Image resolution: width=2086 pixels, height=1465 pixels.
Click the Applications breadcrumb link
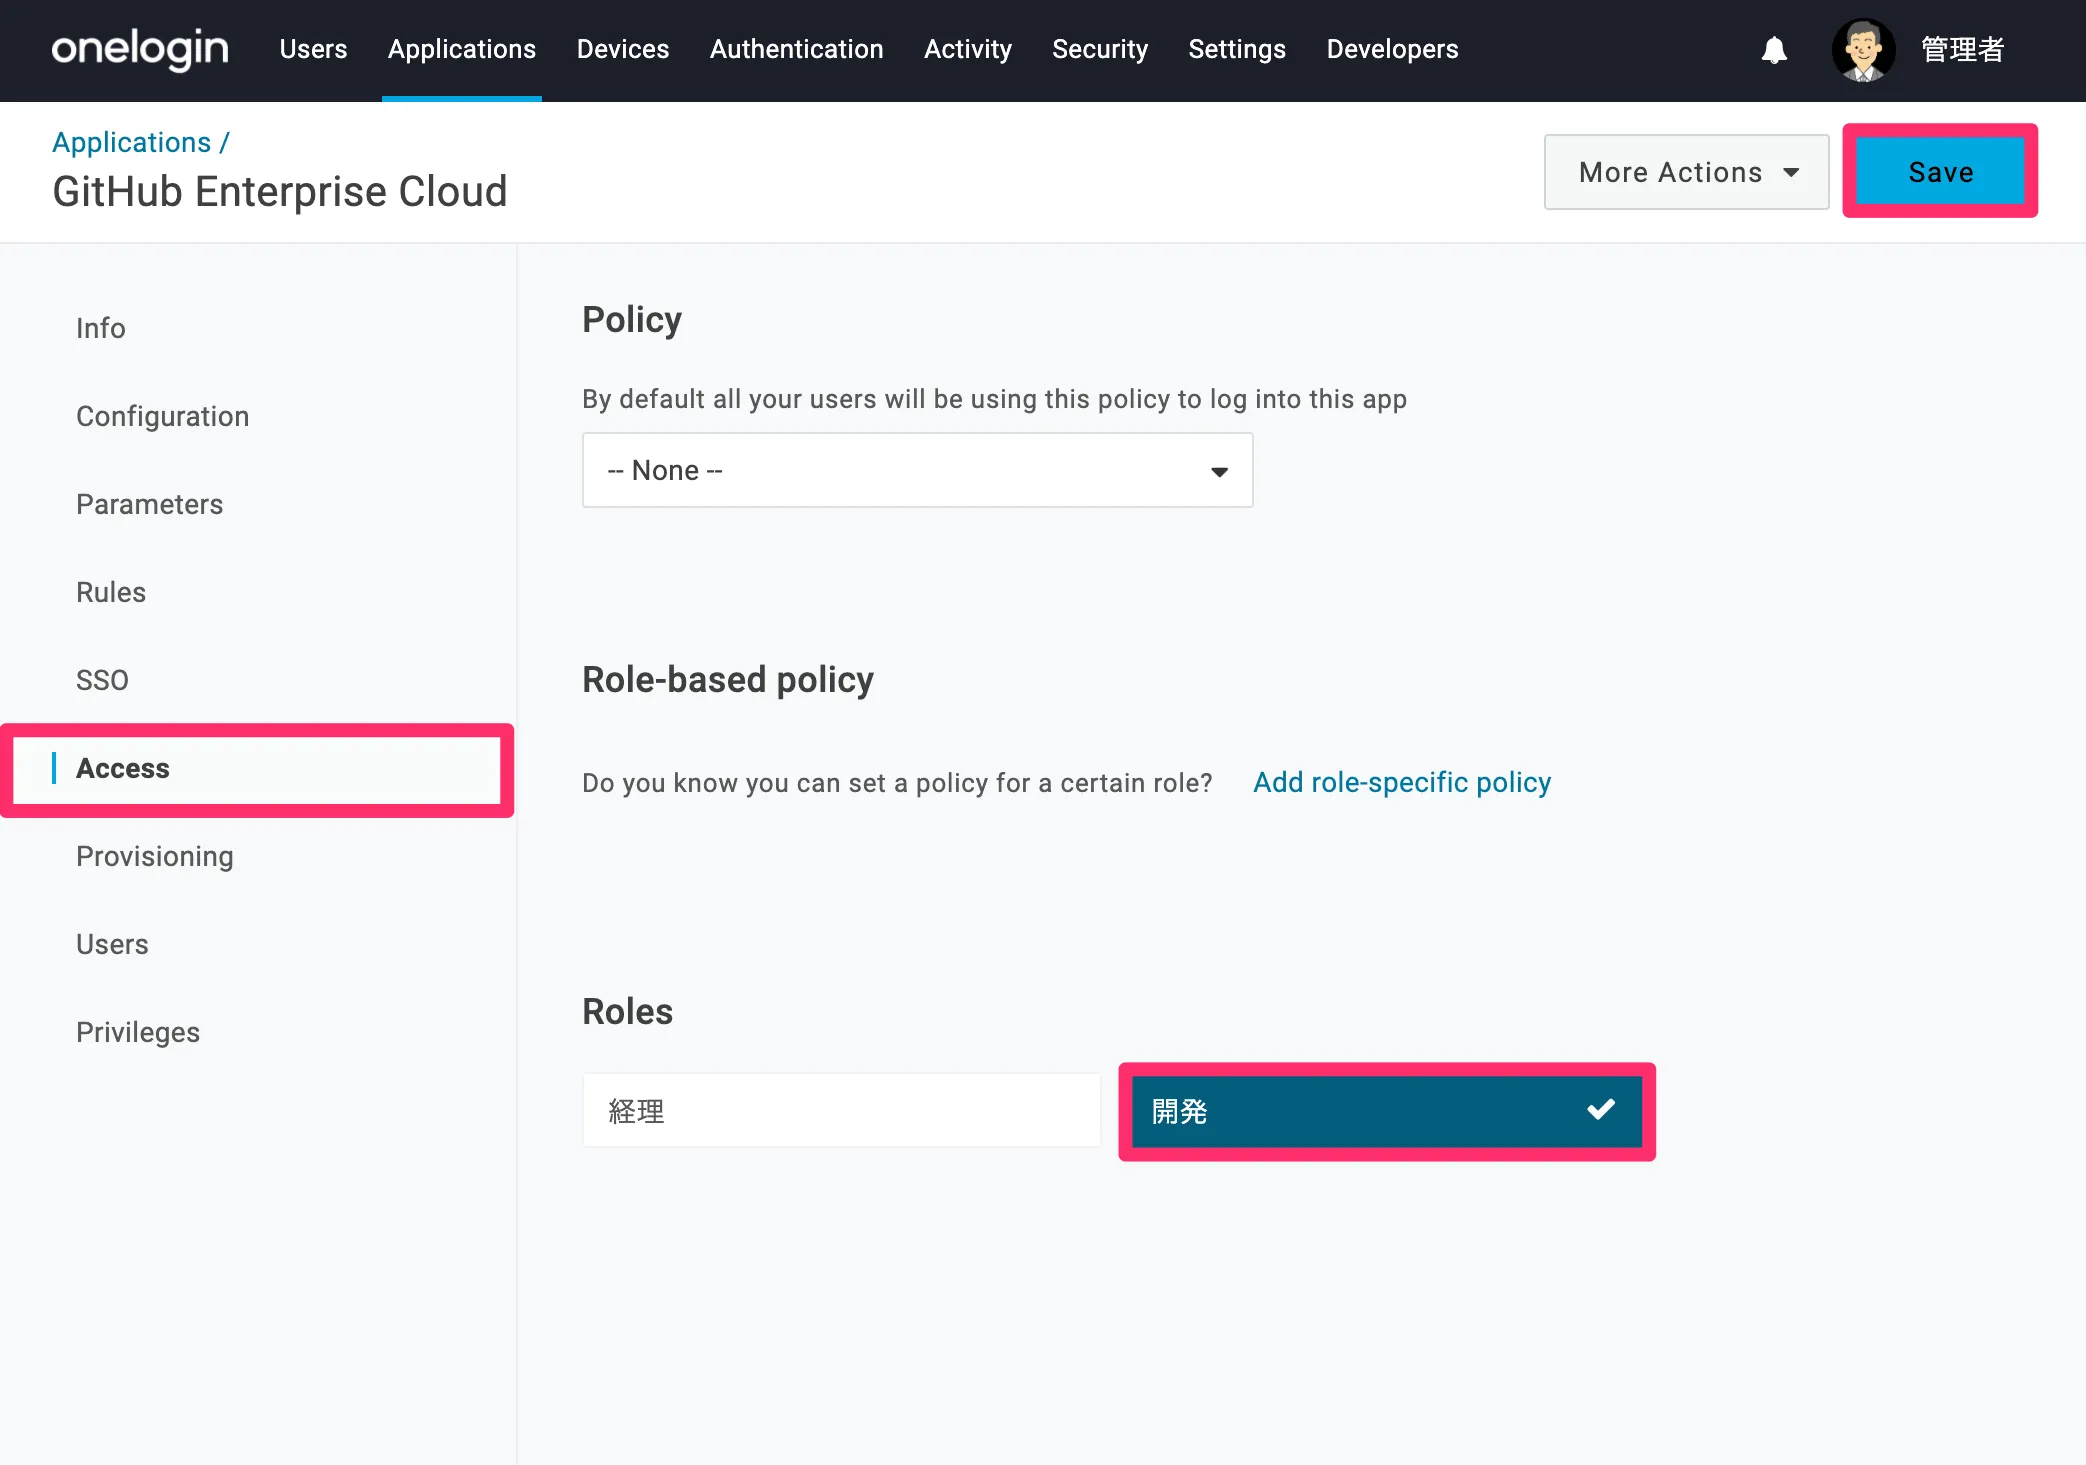[131, 142]
